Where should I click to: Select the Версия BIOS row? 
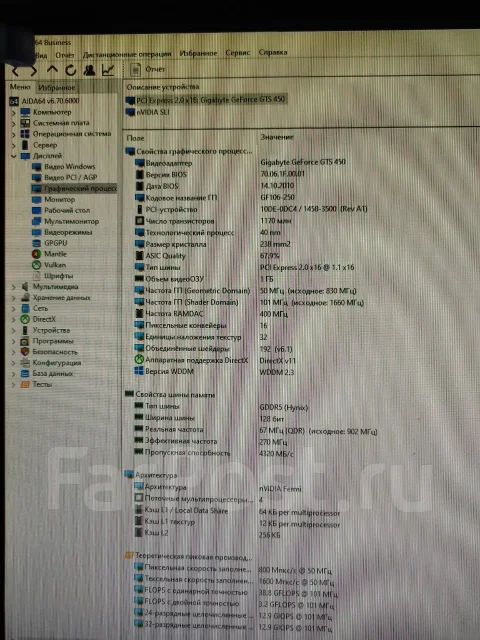pyautogui.click(x=220, y=174)
